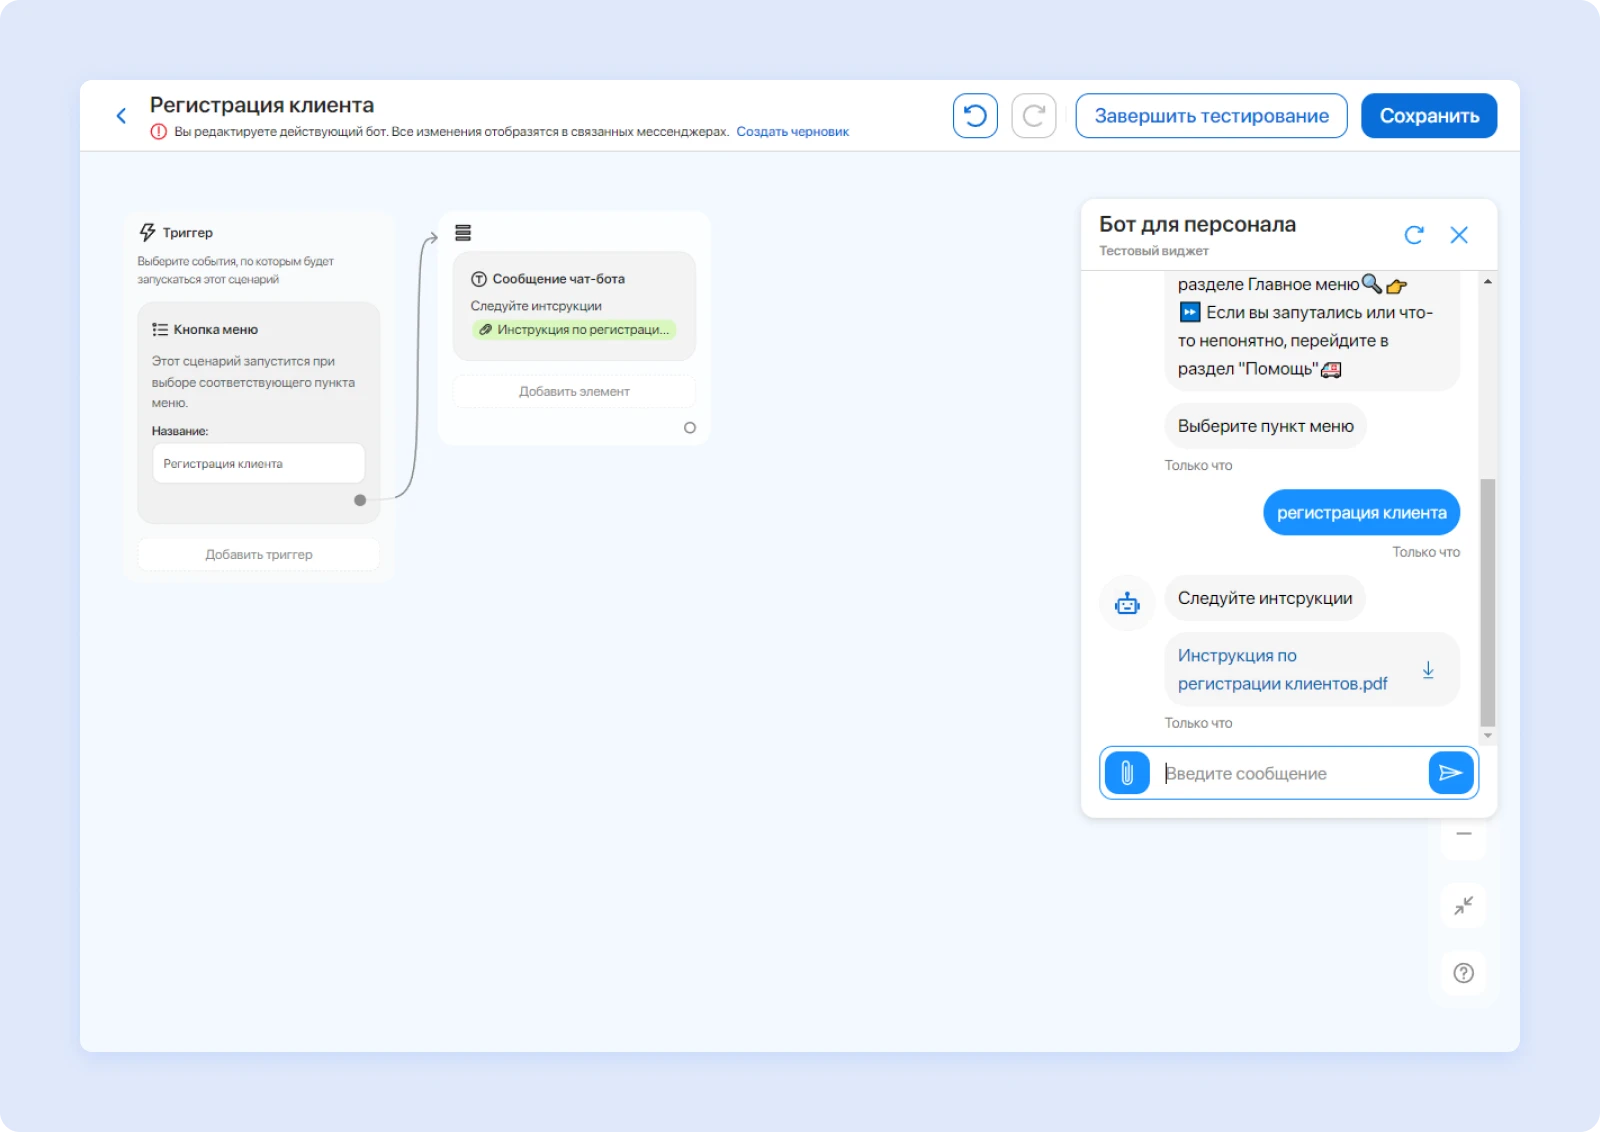
Task: Click Завершить тестирование
Action: point(1210,115)
